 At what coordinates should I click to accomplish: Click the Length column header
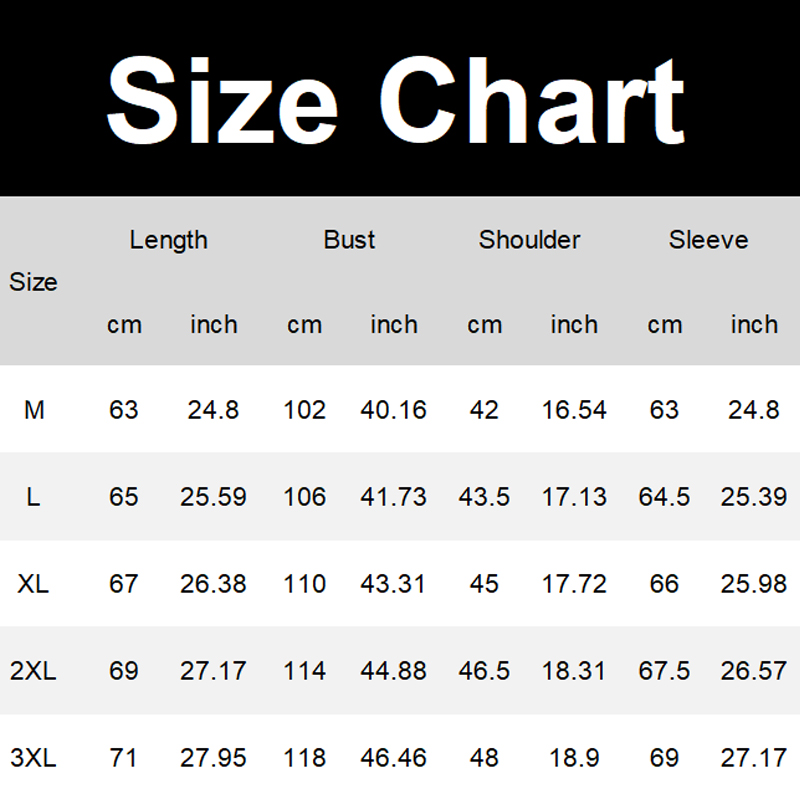coord(168,240)
